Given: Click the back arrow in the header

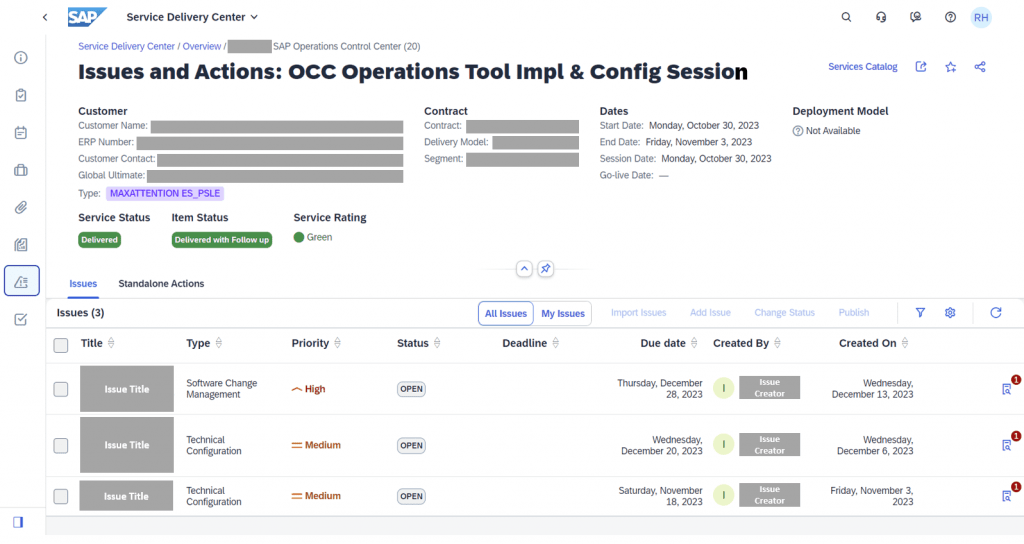Looking at the screenshot, I should click(45, 18).
